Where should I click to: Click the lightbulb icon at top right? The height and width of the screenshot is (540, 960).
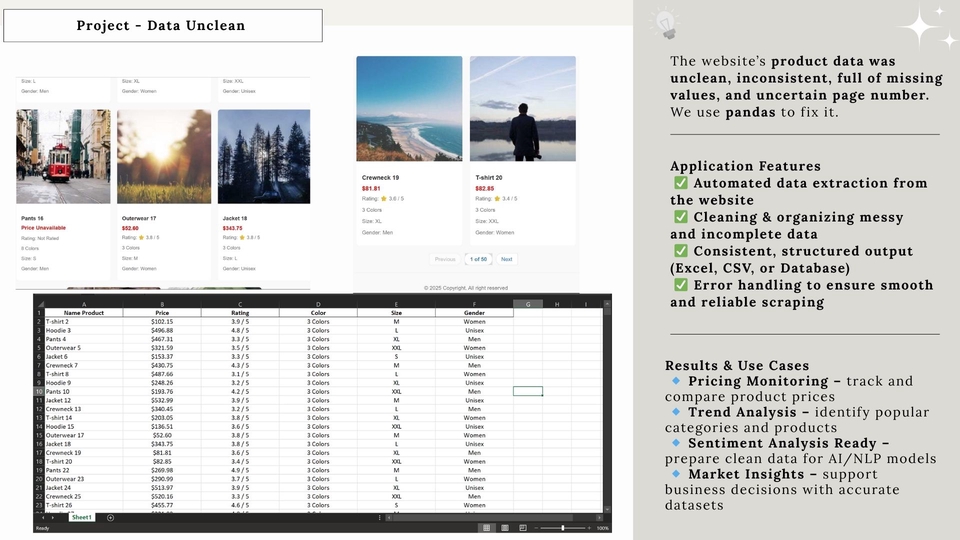click(662, 24)
